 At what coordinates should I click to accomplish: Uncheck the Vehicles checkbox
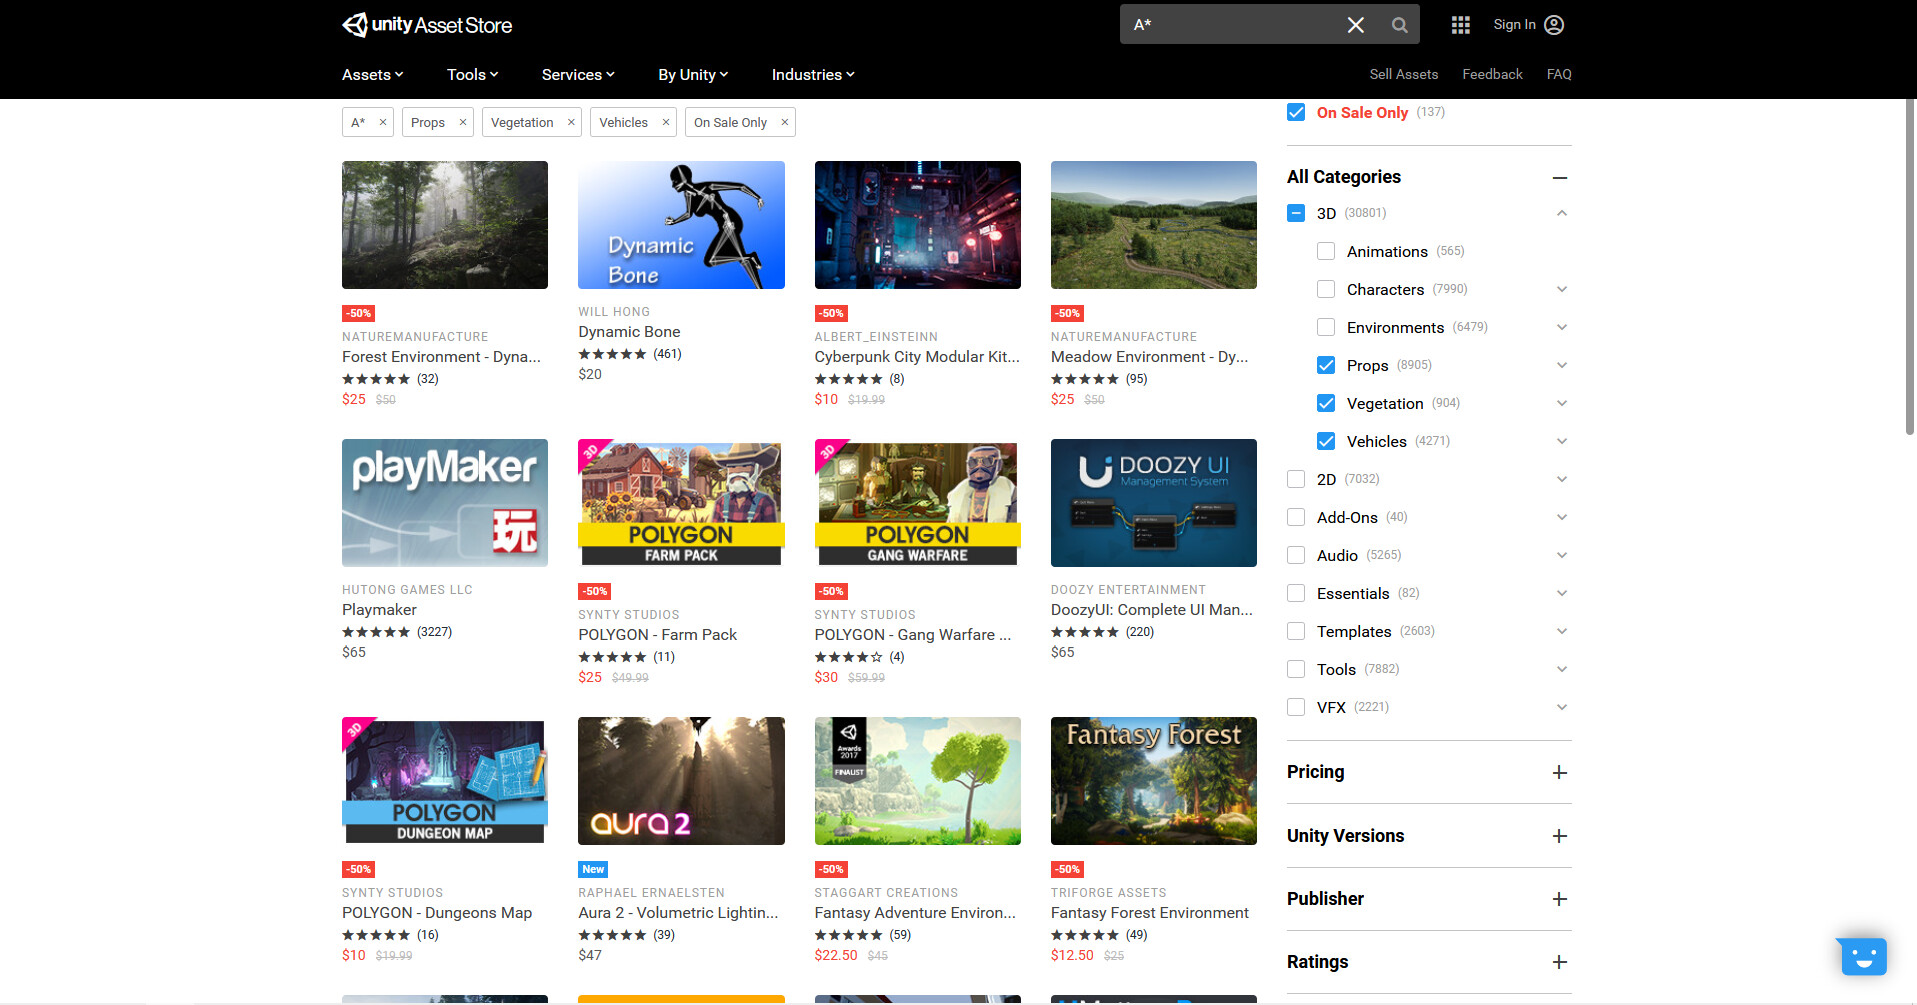1326,441
